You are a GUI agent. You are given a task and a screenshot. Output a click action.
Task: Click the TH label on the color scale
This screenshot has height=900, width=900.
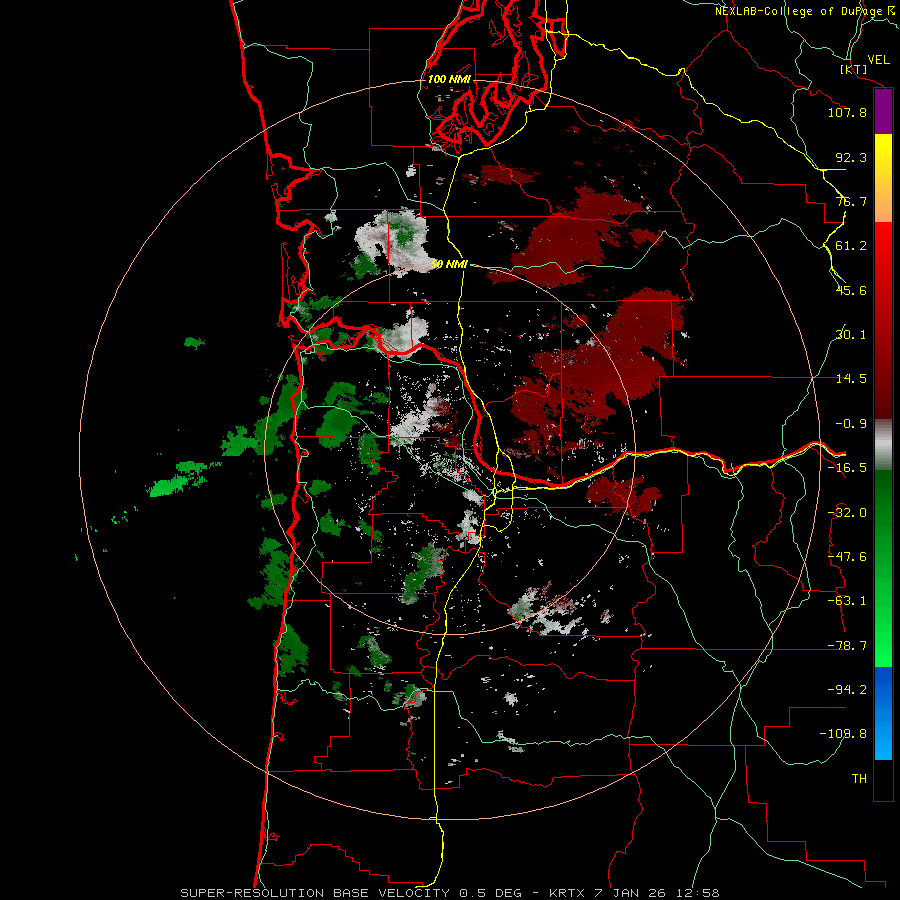click(859, 779)
